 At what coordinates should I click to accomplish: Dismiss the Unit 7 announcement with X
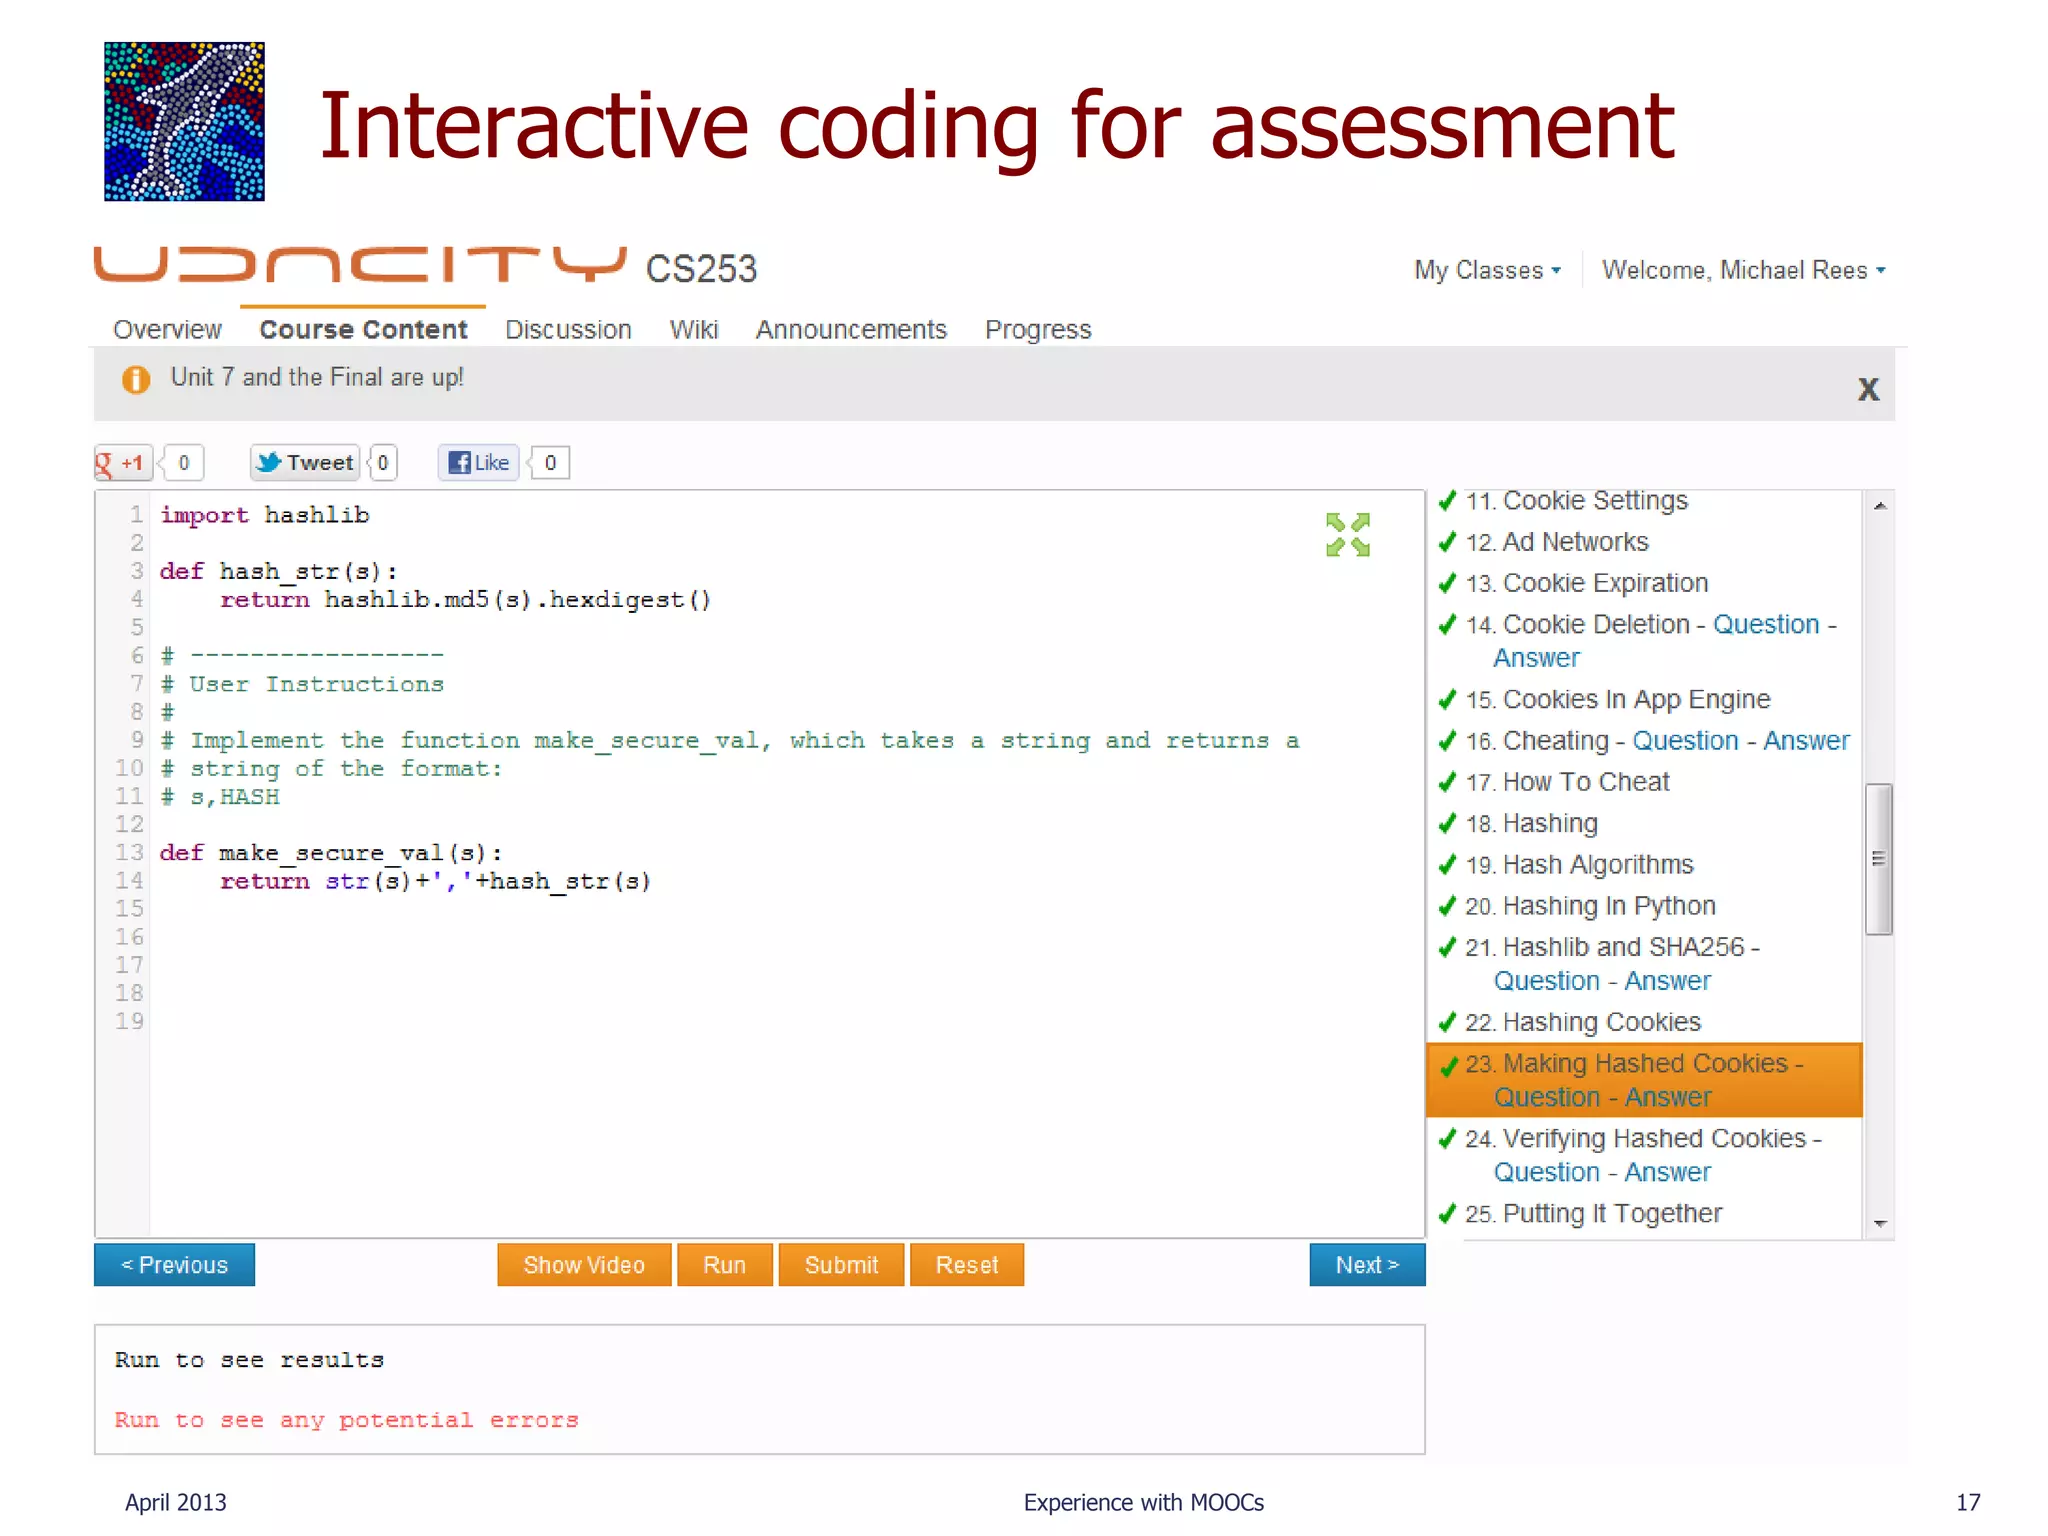[x=1868, y=389]
